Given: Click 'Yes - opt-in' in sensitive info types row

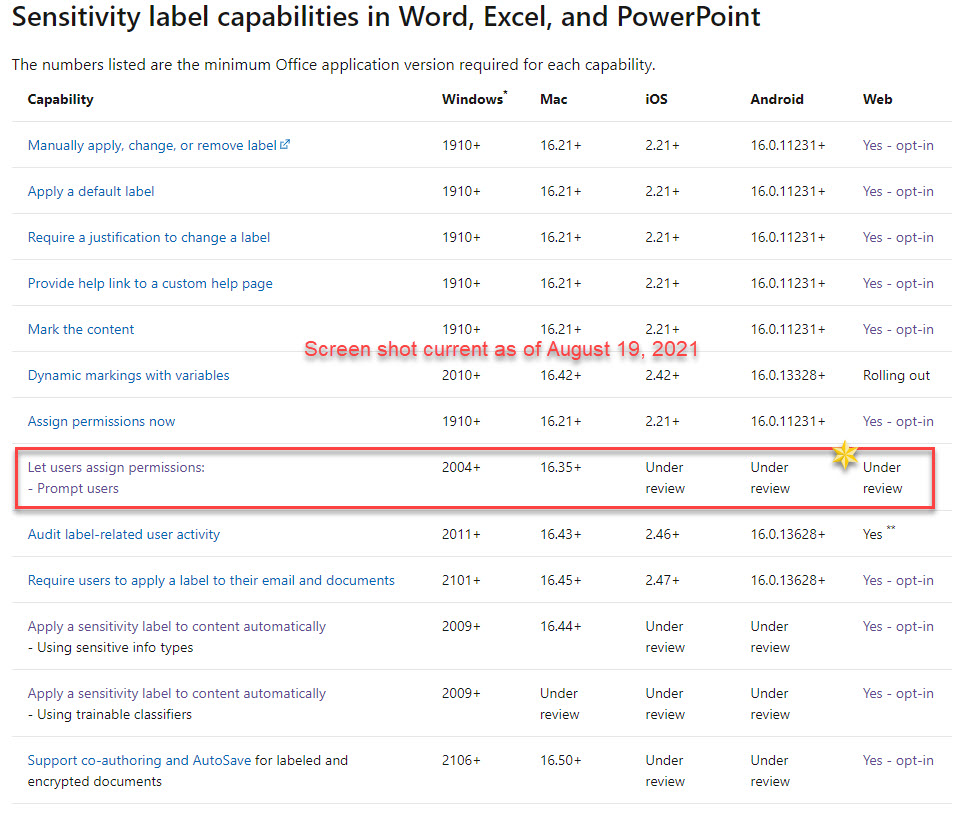Looking at the screenshot, I should (898, 627).
